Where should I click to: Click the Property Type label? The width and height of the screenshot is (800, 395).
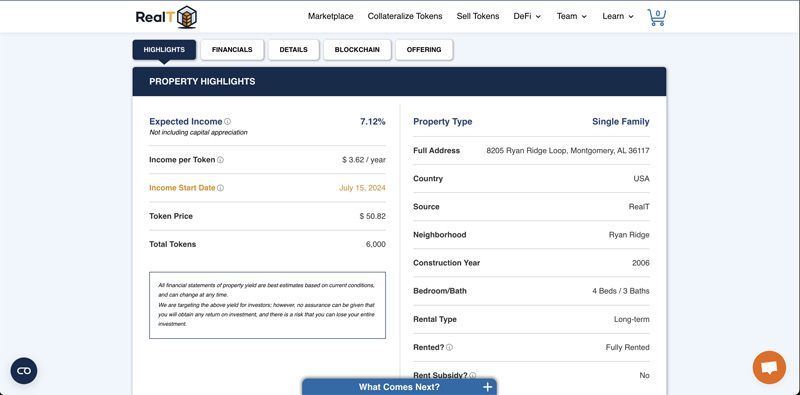[x=443, y=121]
